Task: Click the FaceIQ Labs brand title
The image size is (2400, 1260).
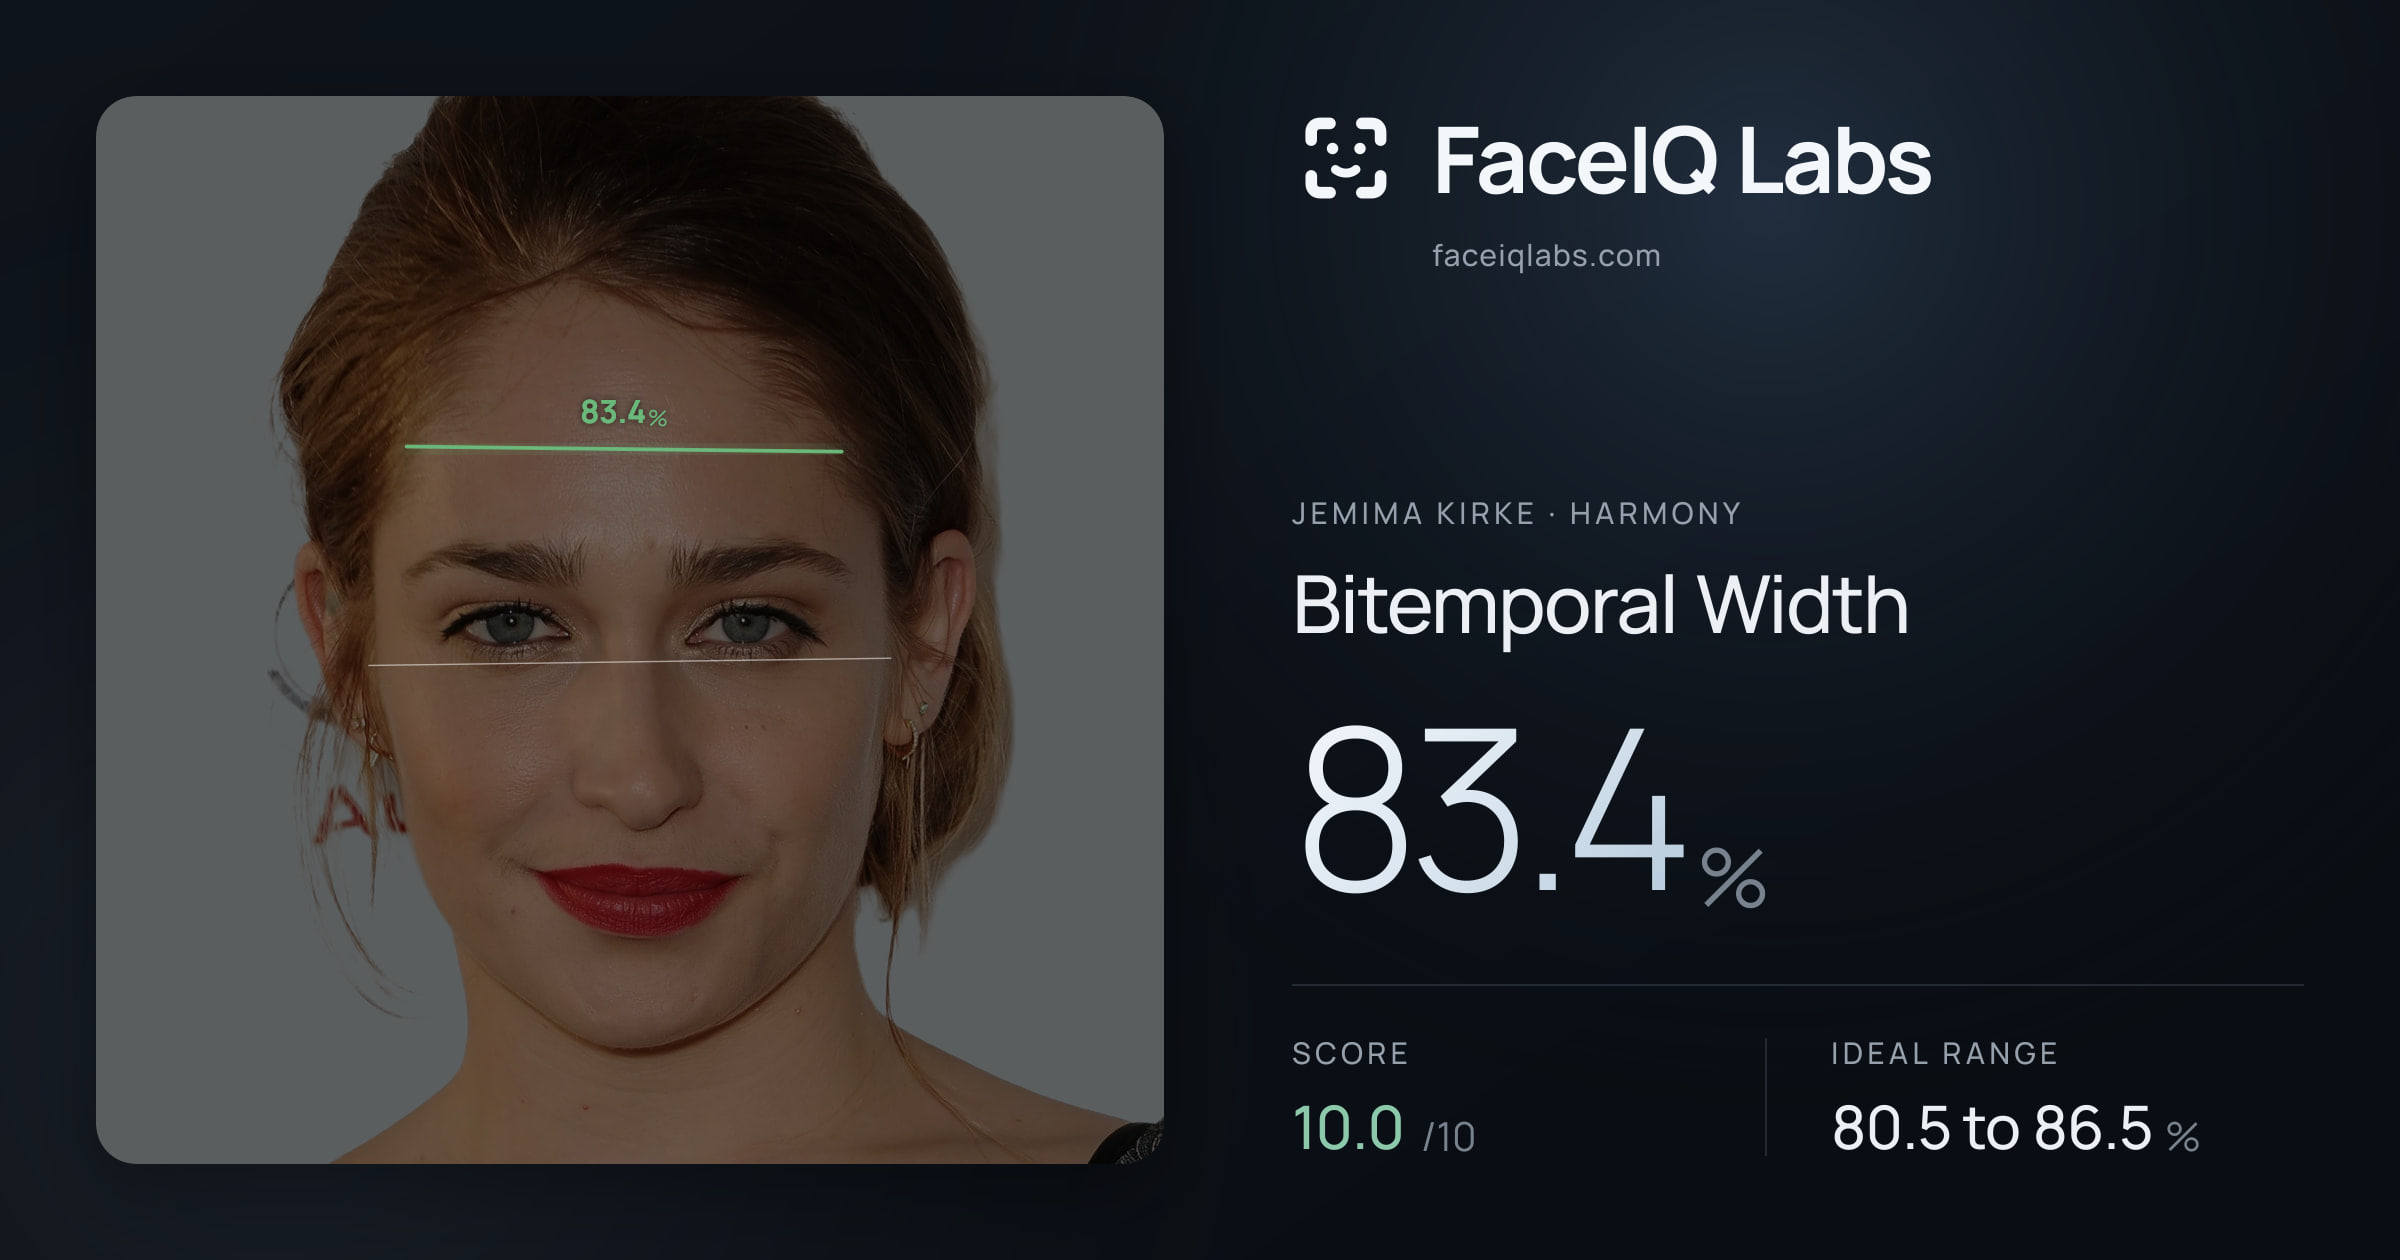Action: coord(1682,160)
